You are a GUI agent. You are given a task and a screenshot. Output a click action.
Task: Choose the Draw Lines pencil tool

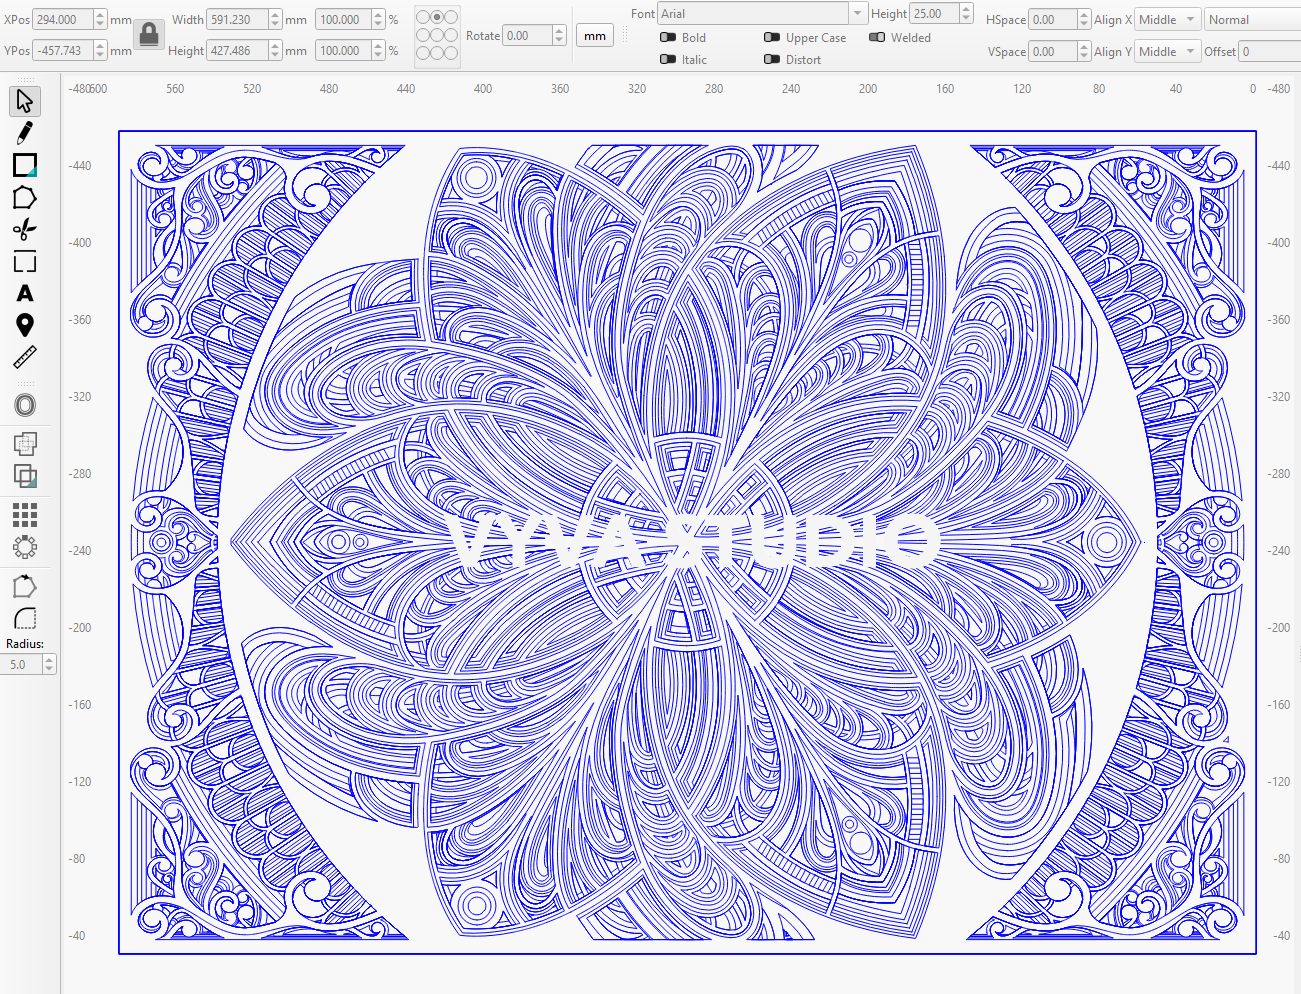pyautogui.click(x=25, y=133)
